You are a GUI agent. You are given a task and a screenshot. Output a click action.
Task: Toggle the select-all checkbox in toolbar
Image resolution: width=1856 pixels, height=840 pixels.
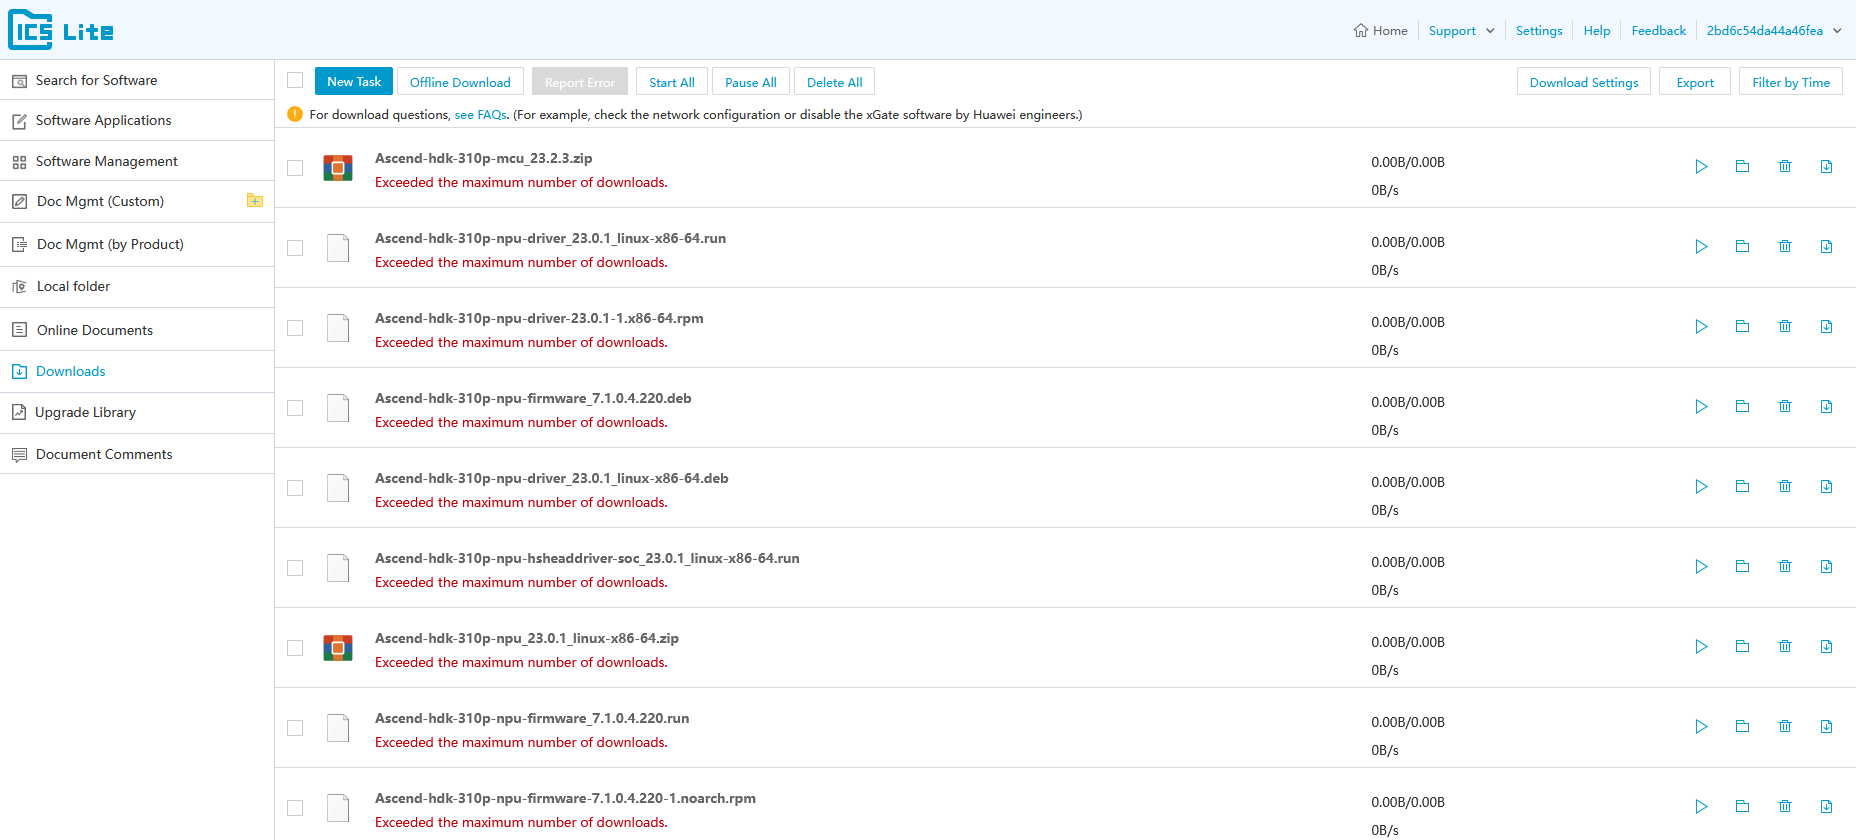point(295,80)
